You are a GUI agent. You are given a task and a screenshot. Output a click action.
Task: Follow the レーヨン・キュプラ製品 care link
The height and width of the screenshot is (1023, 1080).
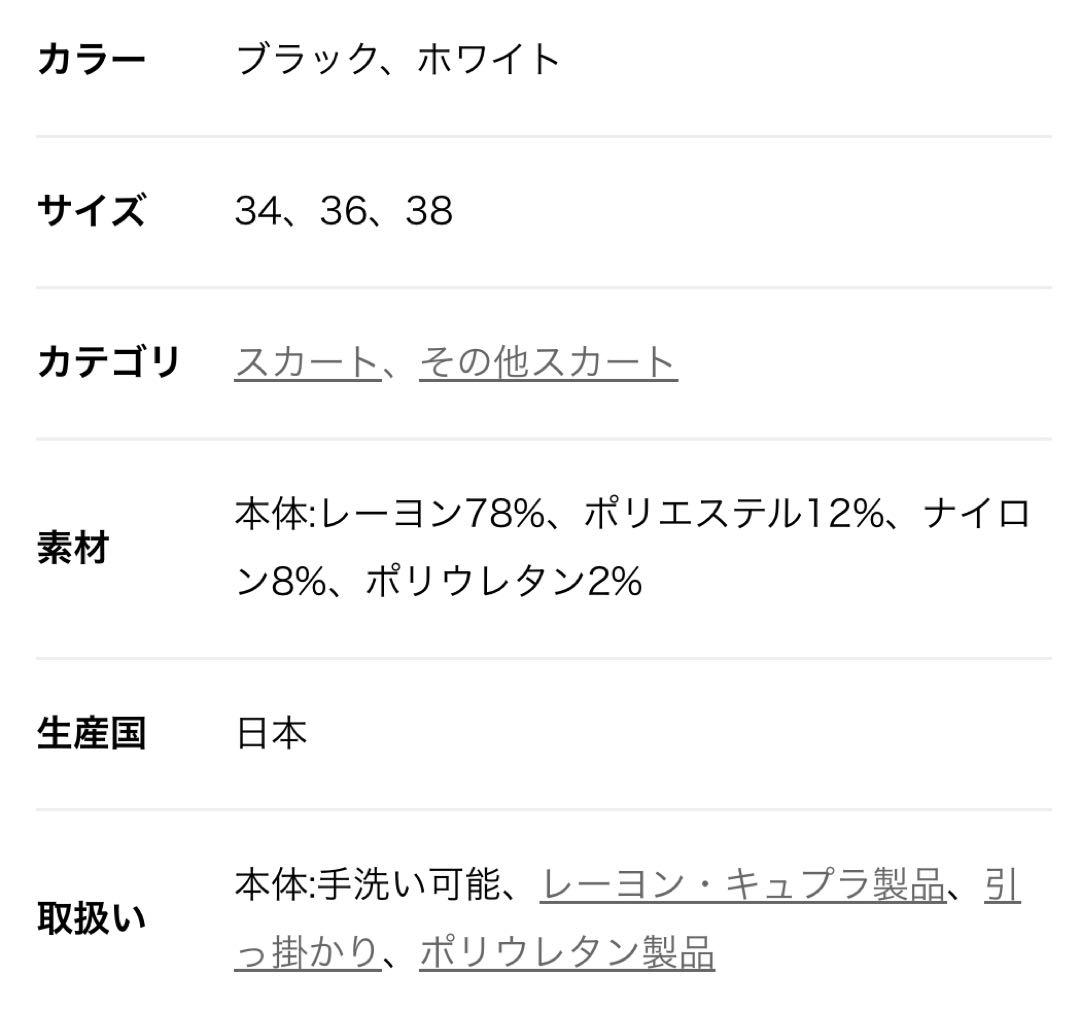742,886
